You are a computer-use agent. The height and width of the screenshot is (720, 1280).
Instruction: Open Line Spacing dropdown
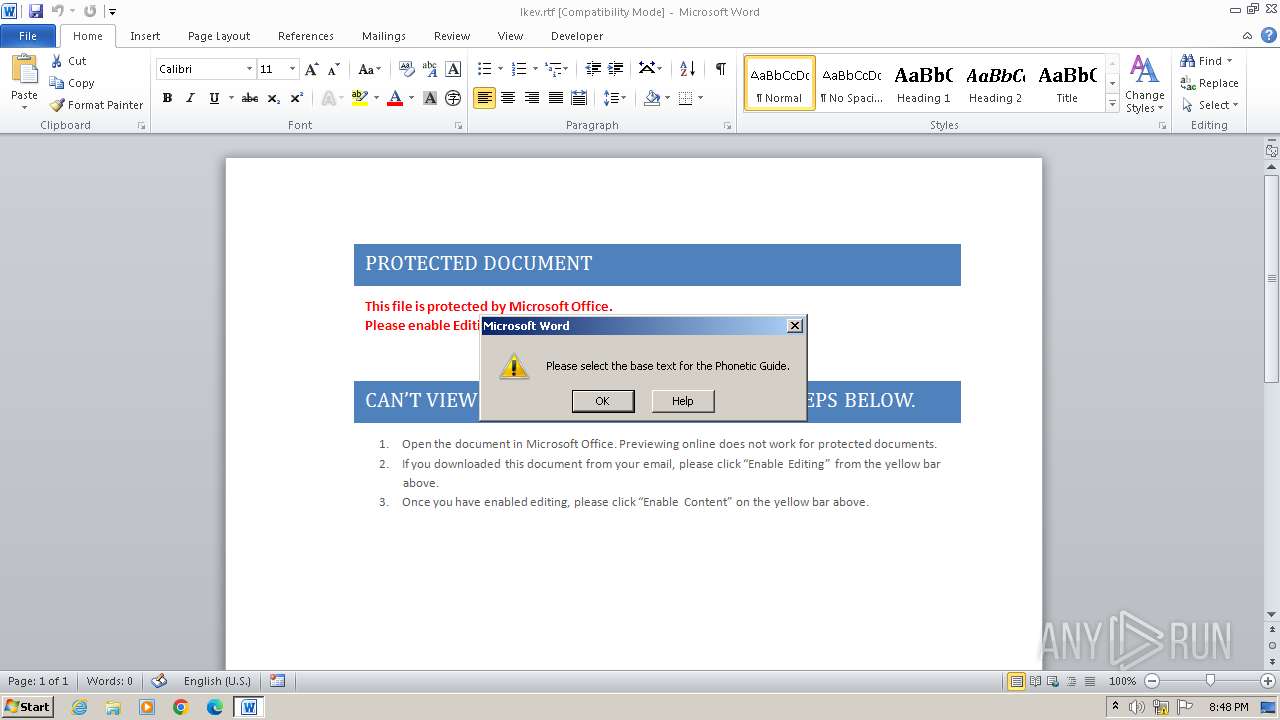(615, 98)
